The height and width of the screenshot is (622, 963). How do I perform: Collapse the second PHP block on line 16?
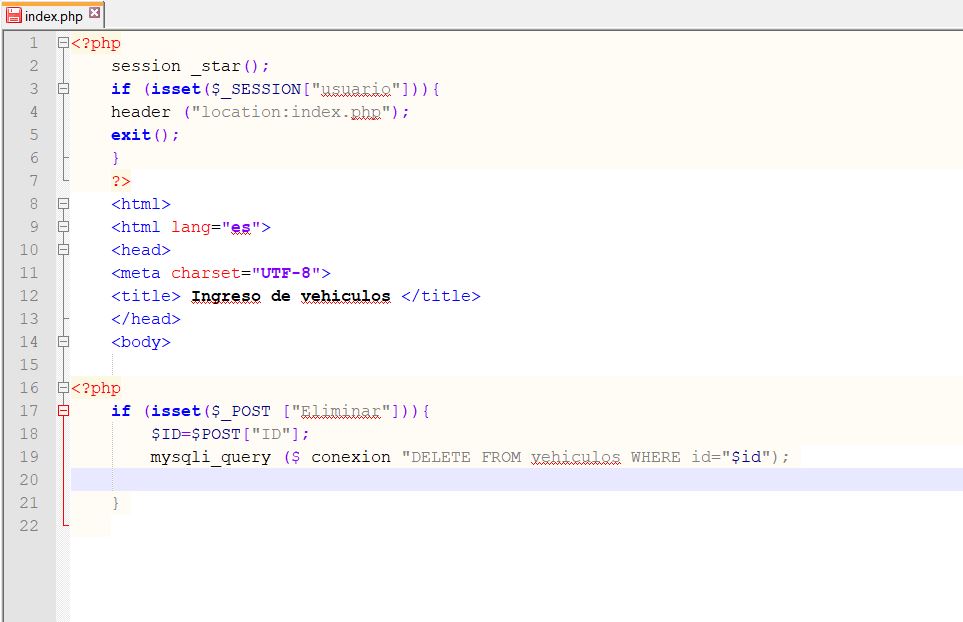pyautogui.click(x=64, y=388)
